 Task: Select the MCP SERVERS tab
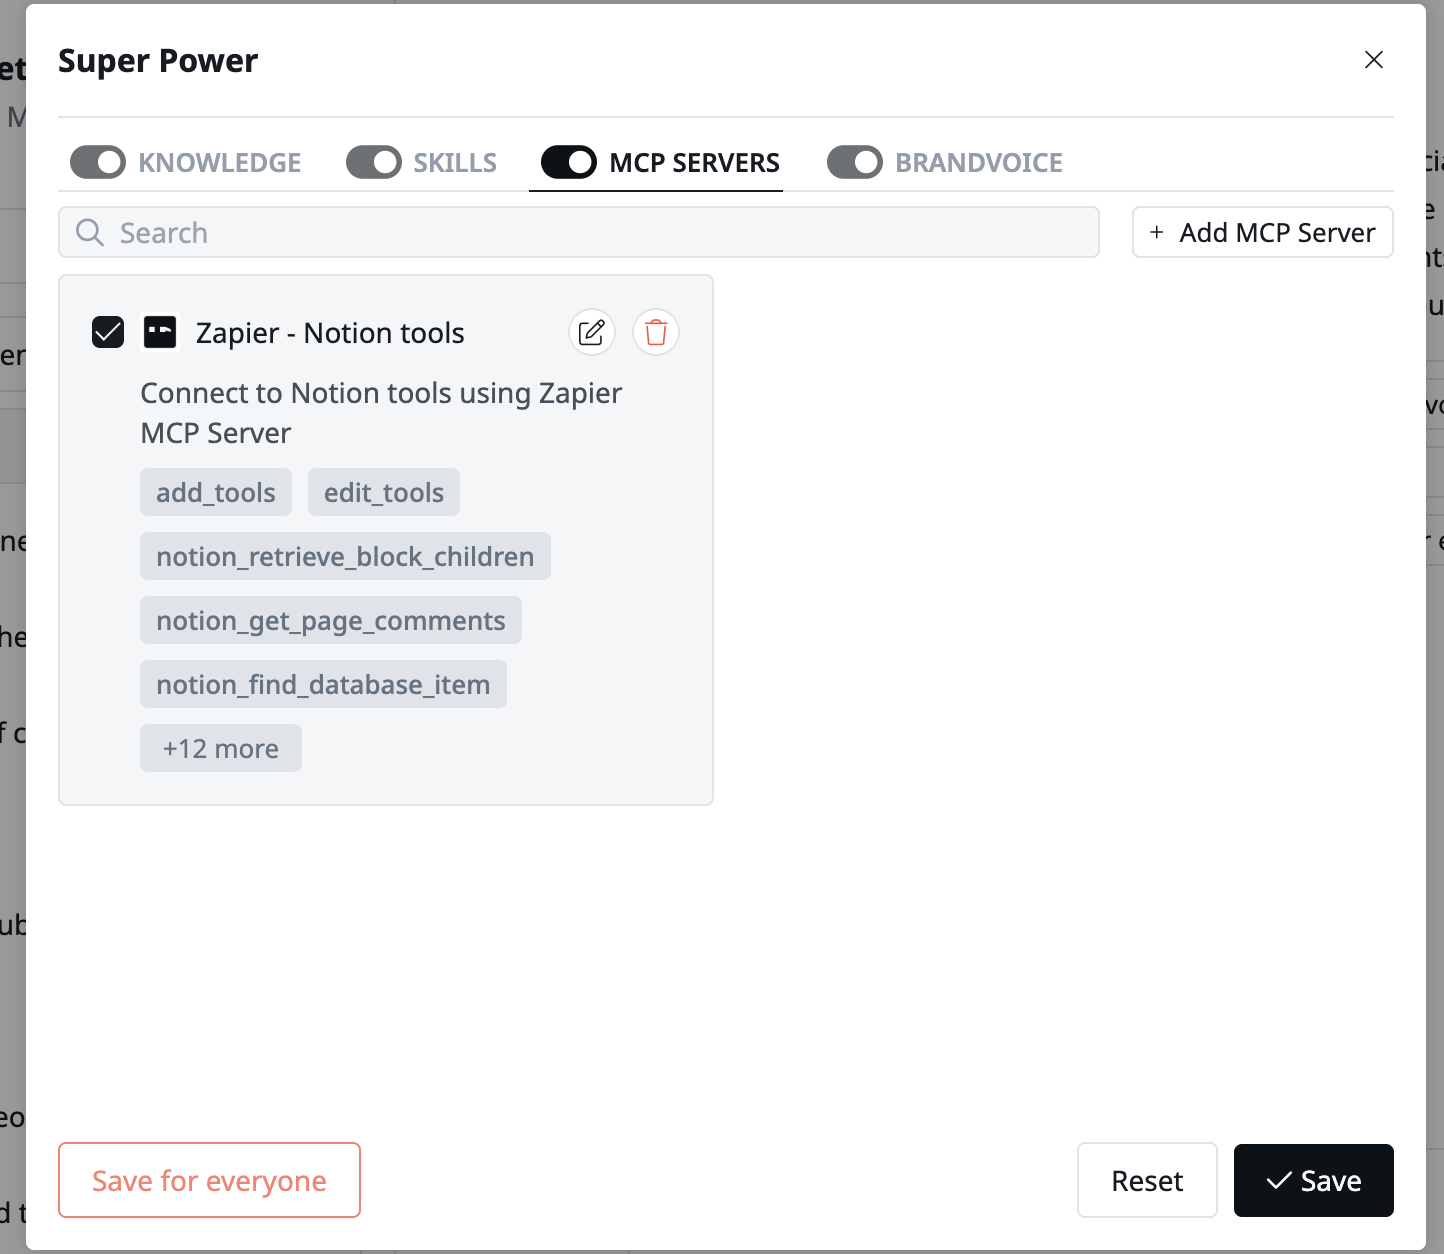click(695, 163)
